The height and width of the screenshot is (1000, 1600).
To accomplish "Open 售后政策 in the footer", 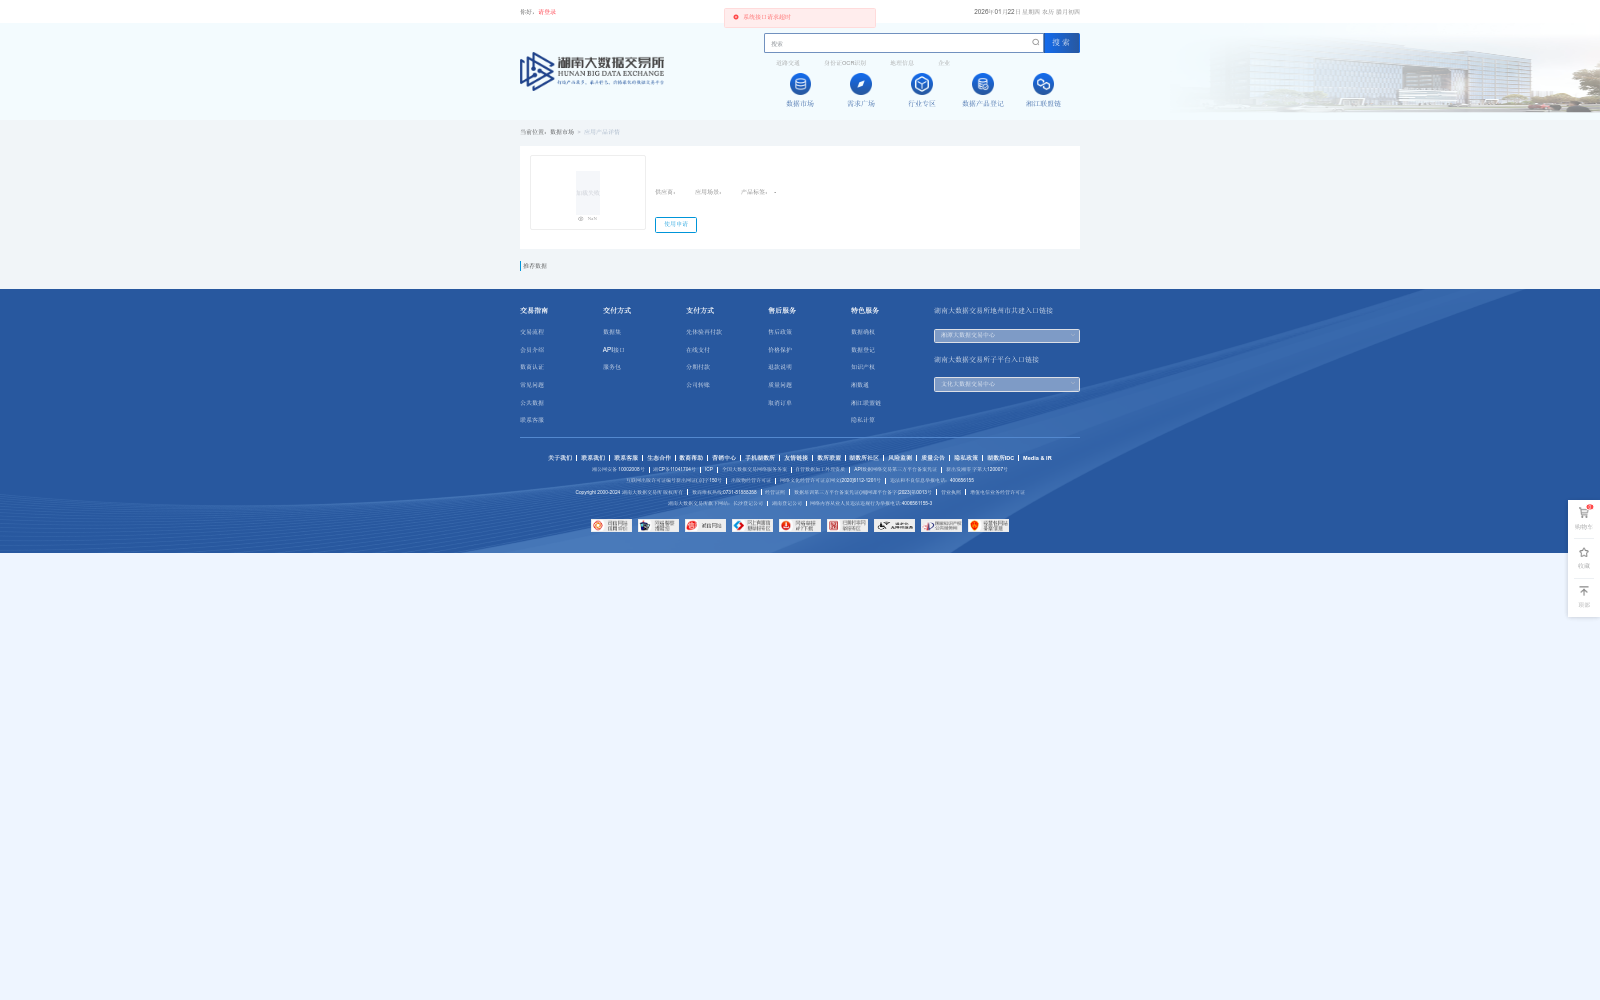I will tap(780, 332).
